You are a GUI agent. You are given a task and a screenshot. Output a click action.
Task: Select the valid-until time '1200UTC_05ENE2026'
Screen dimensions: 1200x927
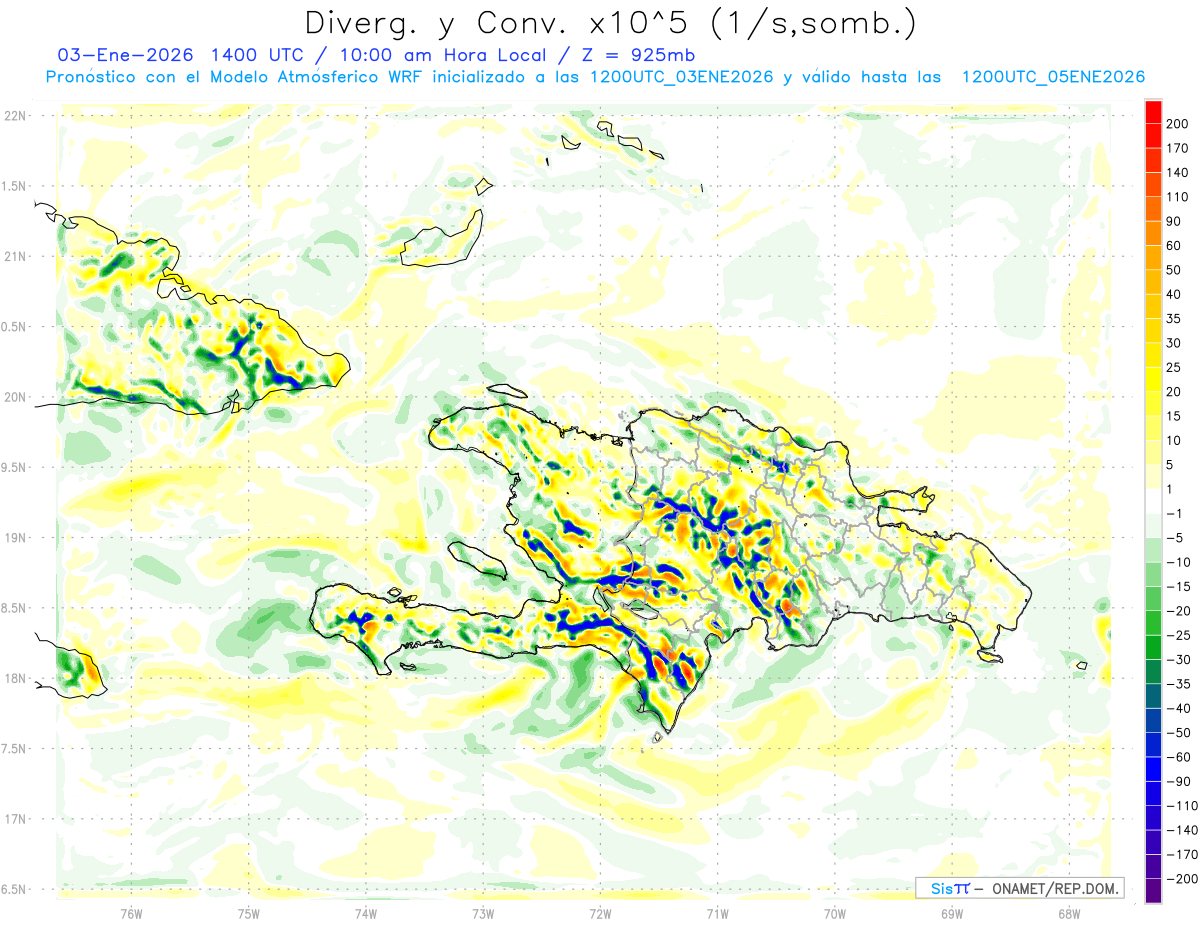(1053, 77)
